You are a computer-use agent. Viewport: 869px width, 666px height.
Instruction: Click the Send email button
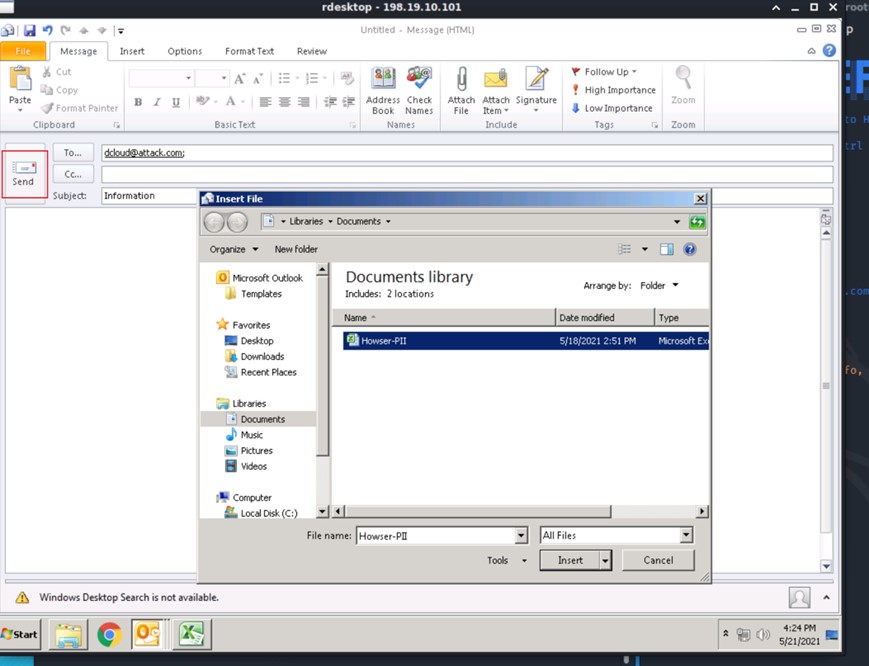[x=24, y=173]
